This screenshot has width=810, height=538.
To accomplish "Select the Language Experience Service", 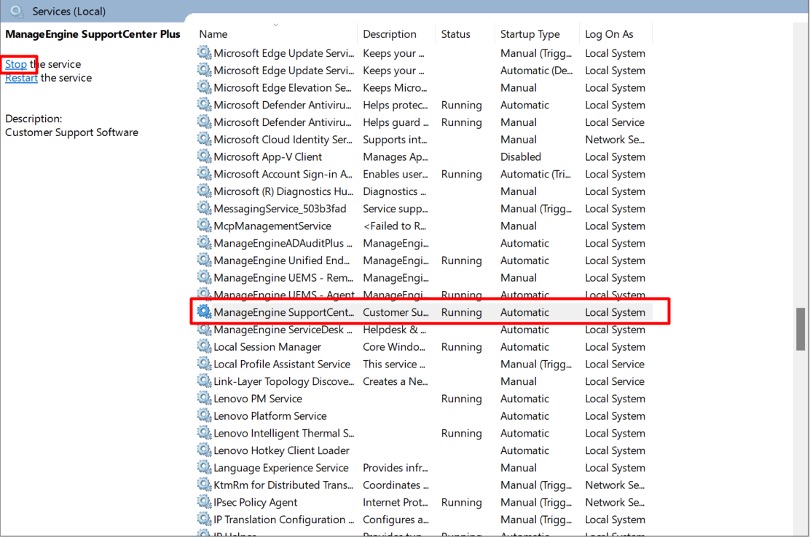I will (x=281, y=468).
